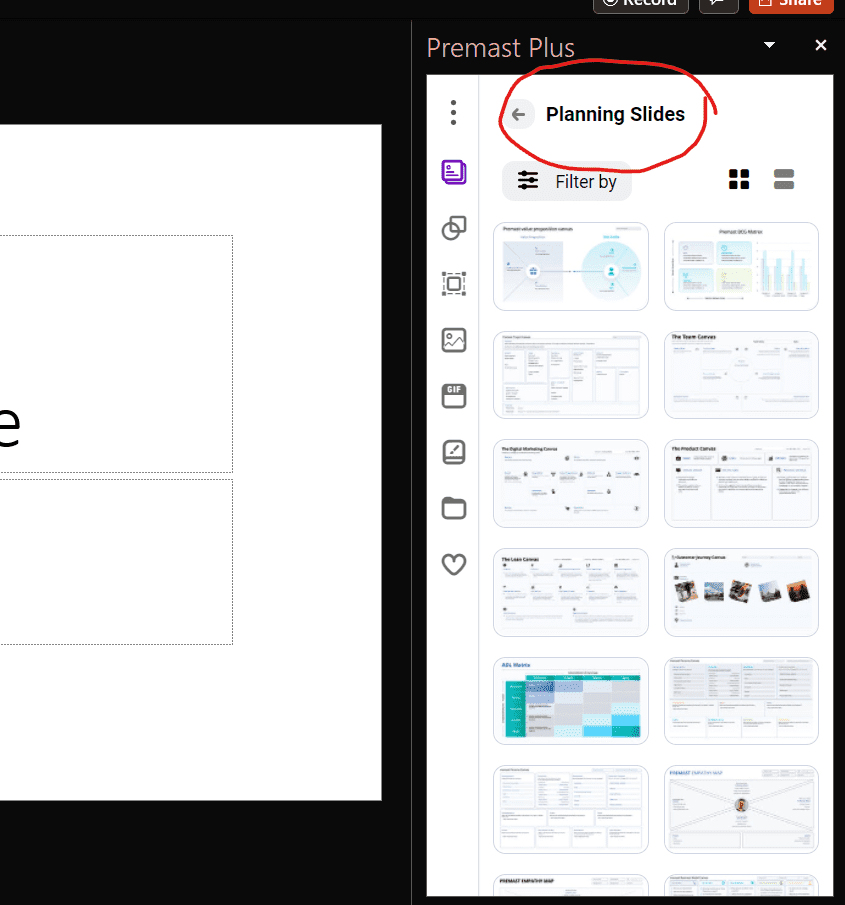Toggle the kebab menu with three dots
Image resolution: width=845 pixels, height=905 pixels.
(453, 113)
